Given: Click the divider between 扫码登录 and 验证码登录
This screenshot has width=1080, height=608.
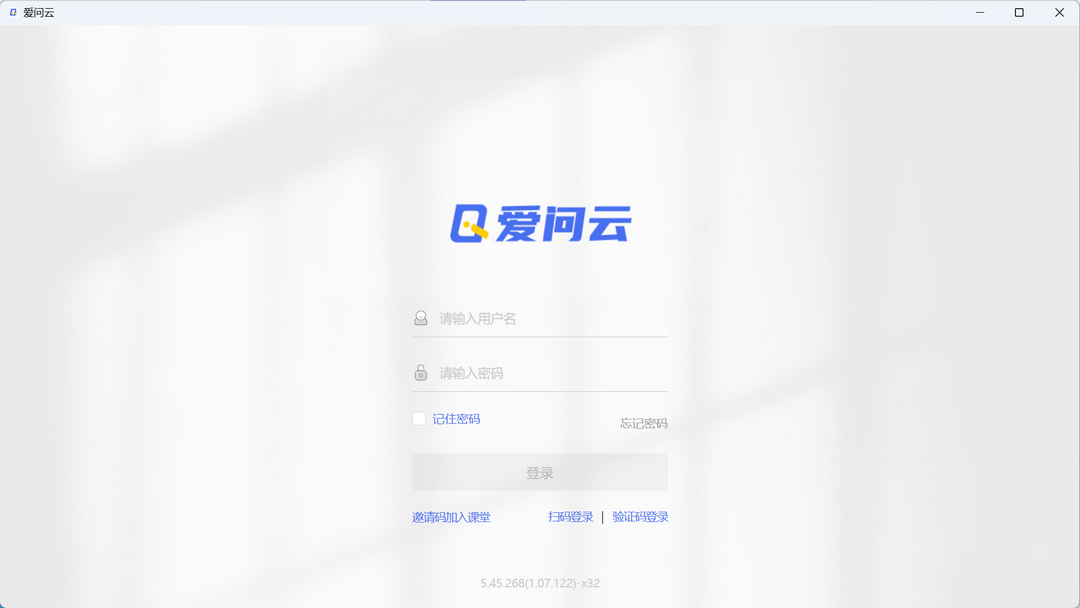Looking at the screenshot, I should [602, 517].
